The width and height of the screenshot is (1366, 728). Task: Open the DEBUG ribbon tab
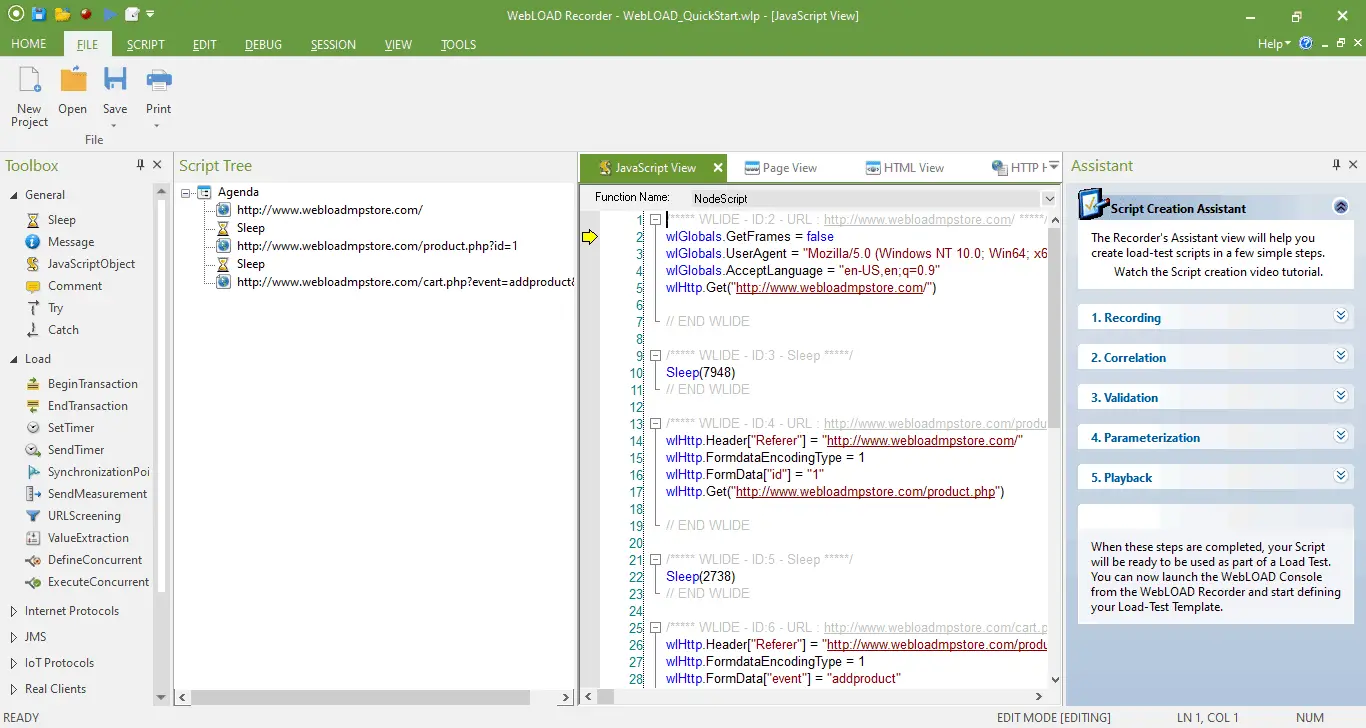tap(263, 44)
